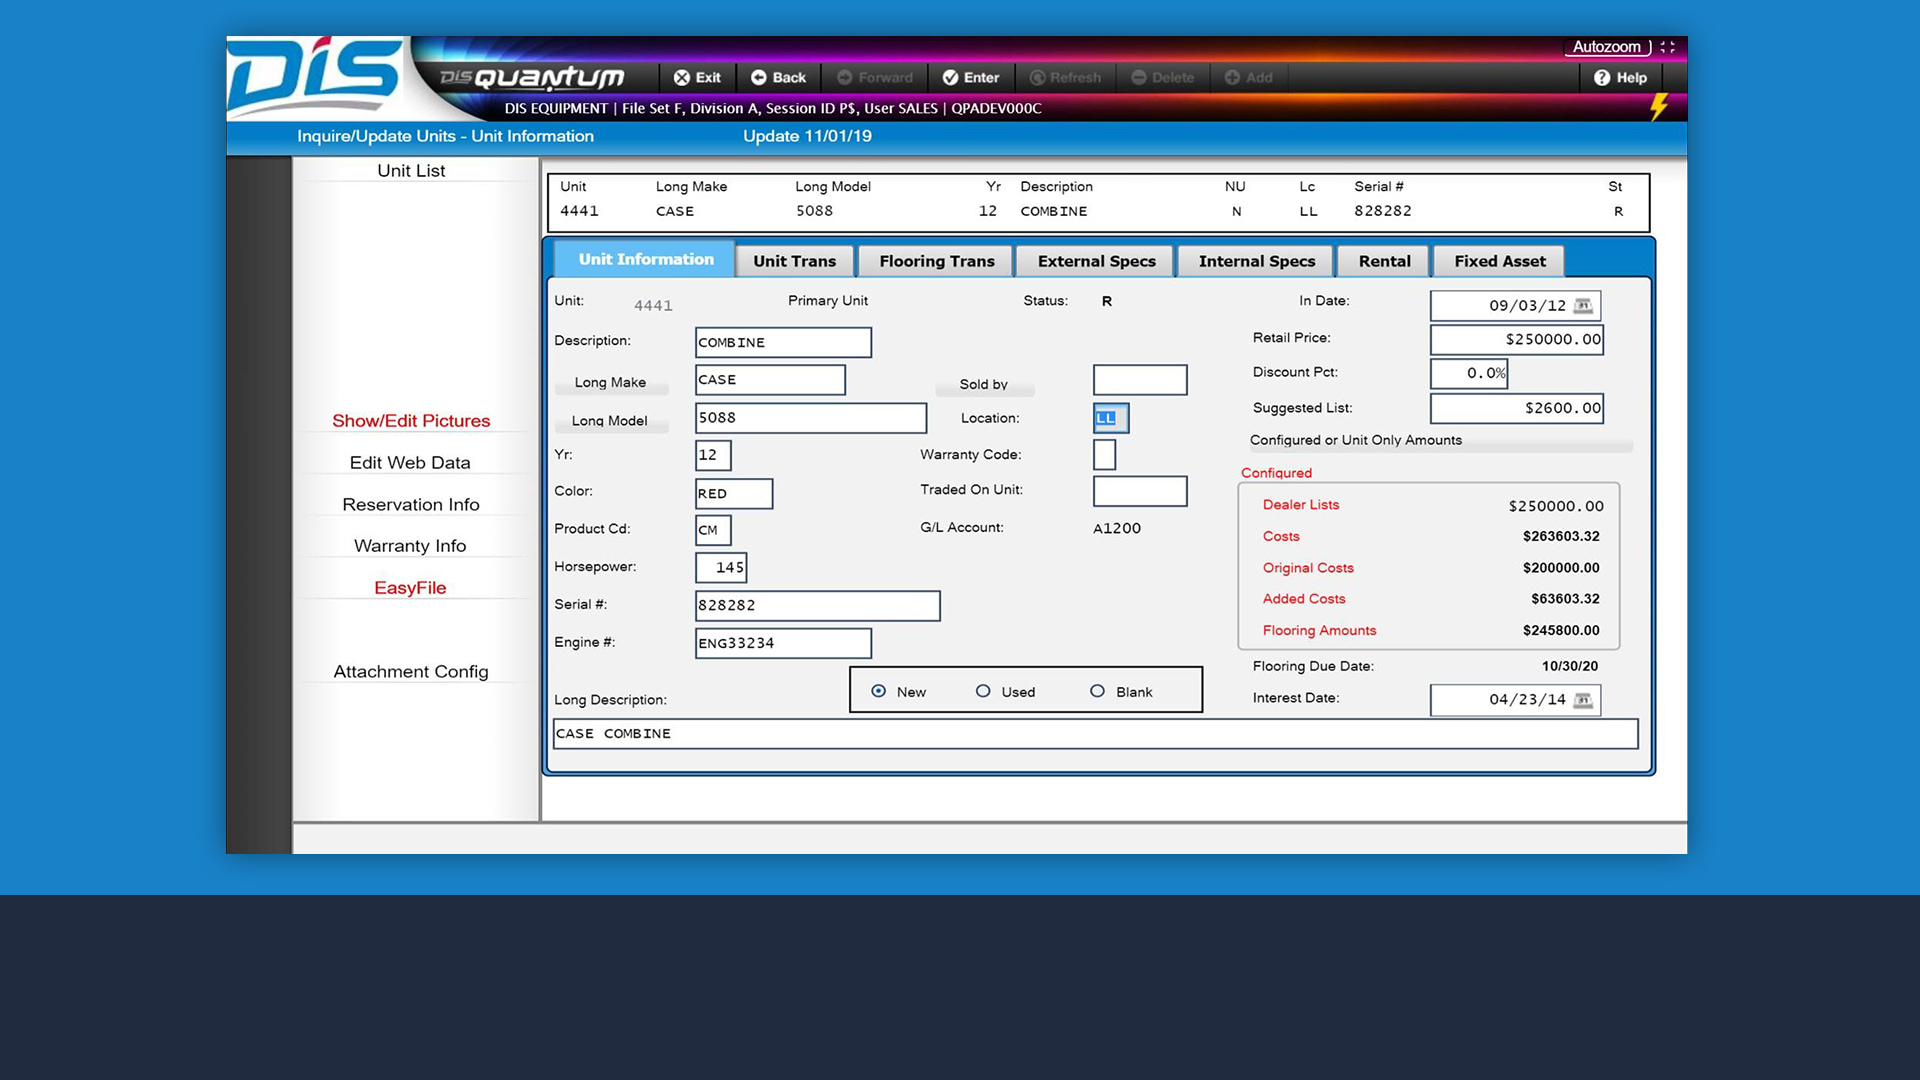
Task: Select the Blank radio button
Action: 1097,691
